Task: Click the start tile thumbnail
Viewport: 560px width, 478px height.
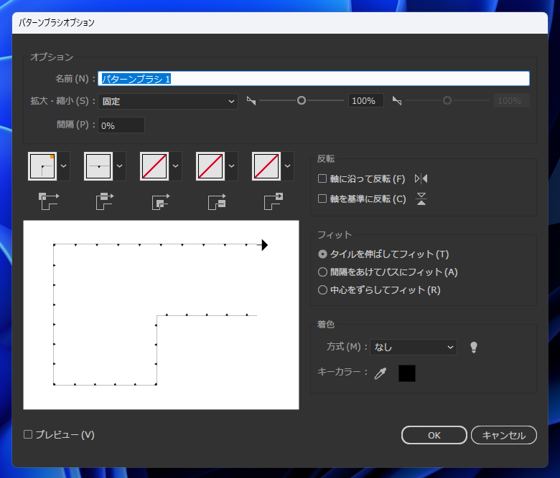Action: click(210, 166)
